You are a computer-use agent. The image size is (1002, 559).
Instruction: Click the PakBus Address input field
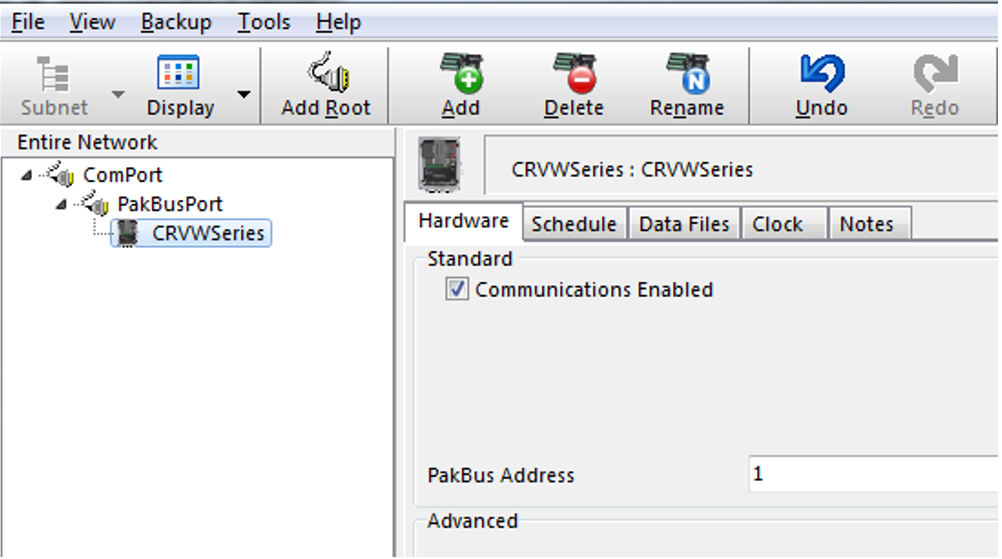[870, 474]
